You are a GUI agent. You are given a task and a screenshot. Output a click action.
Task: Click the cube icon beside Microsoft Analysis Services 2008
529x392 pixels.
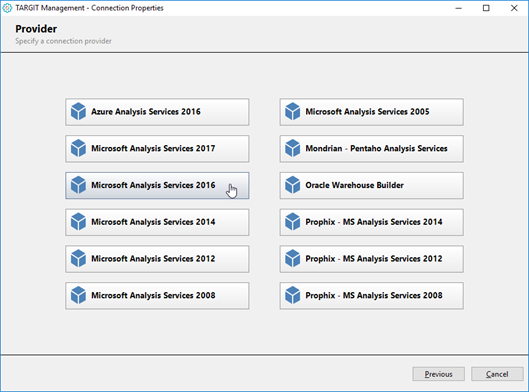tap(78, 296)
